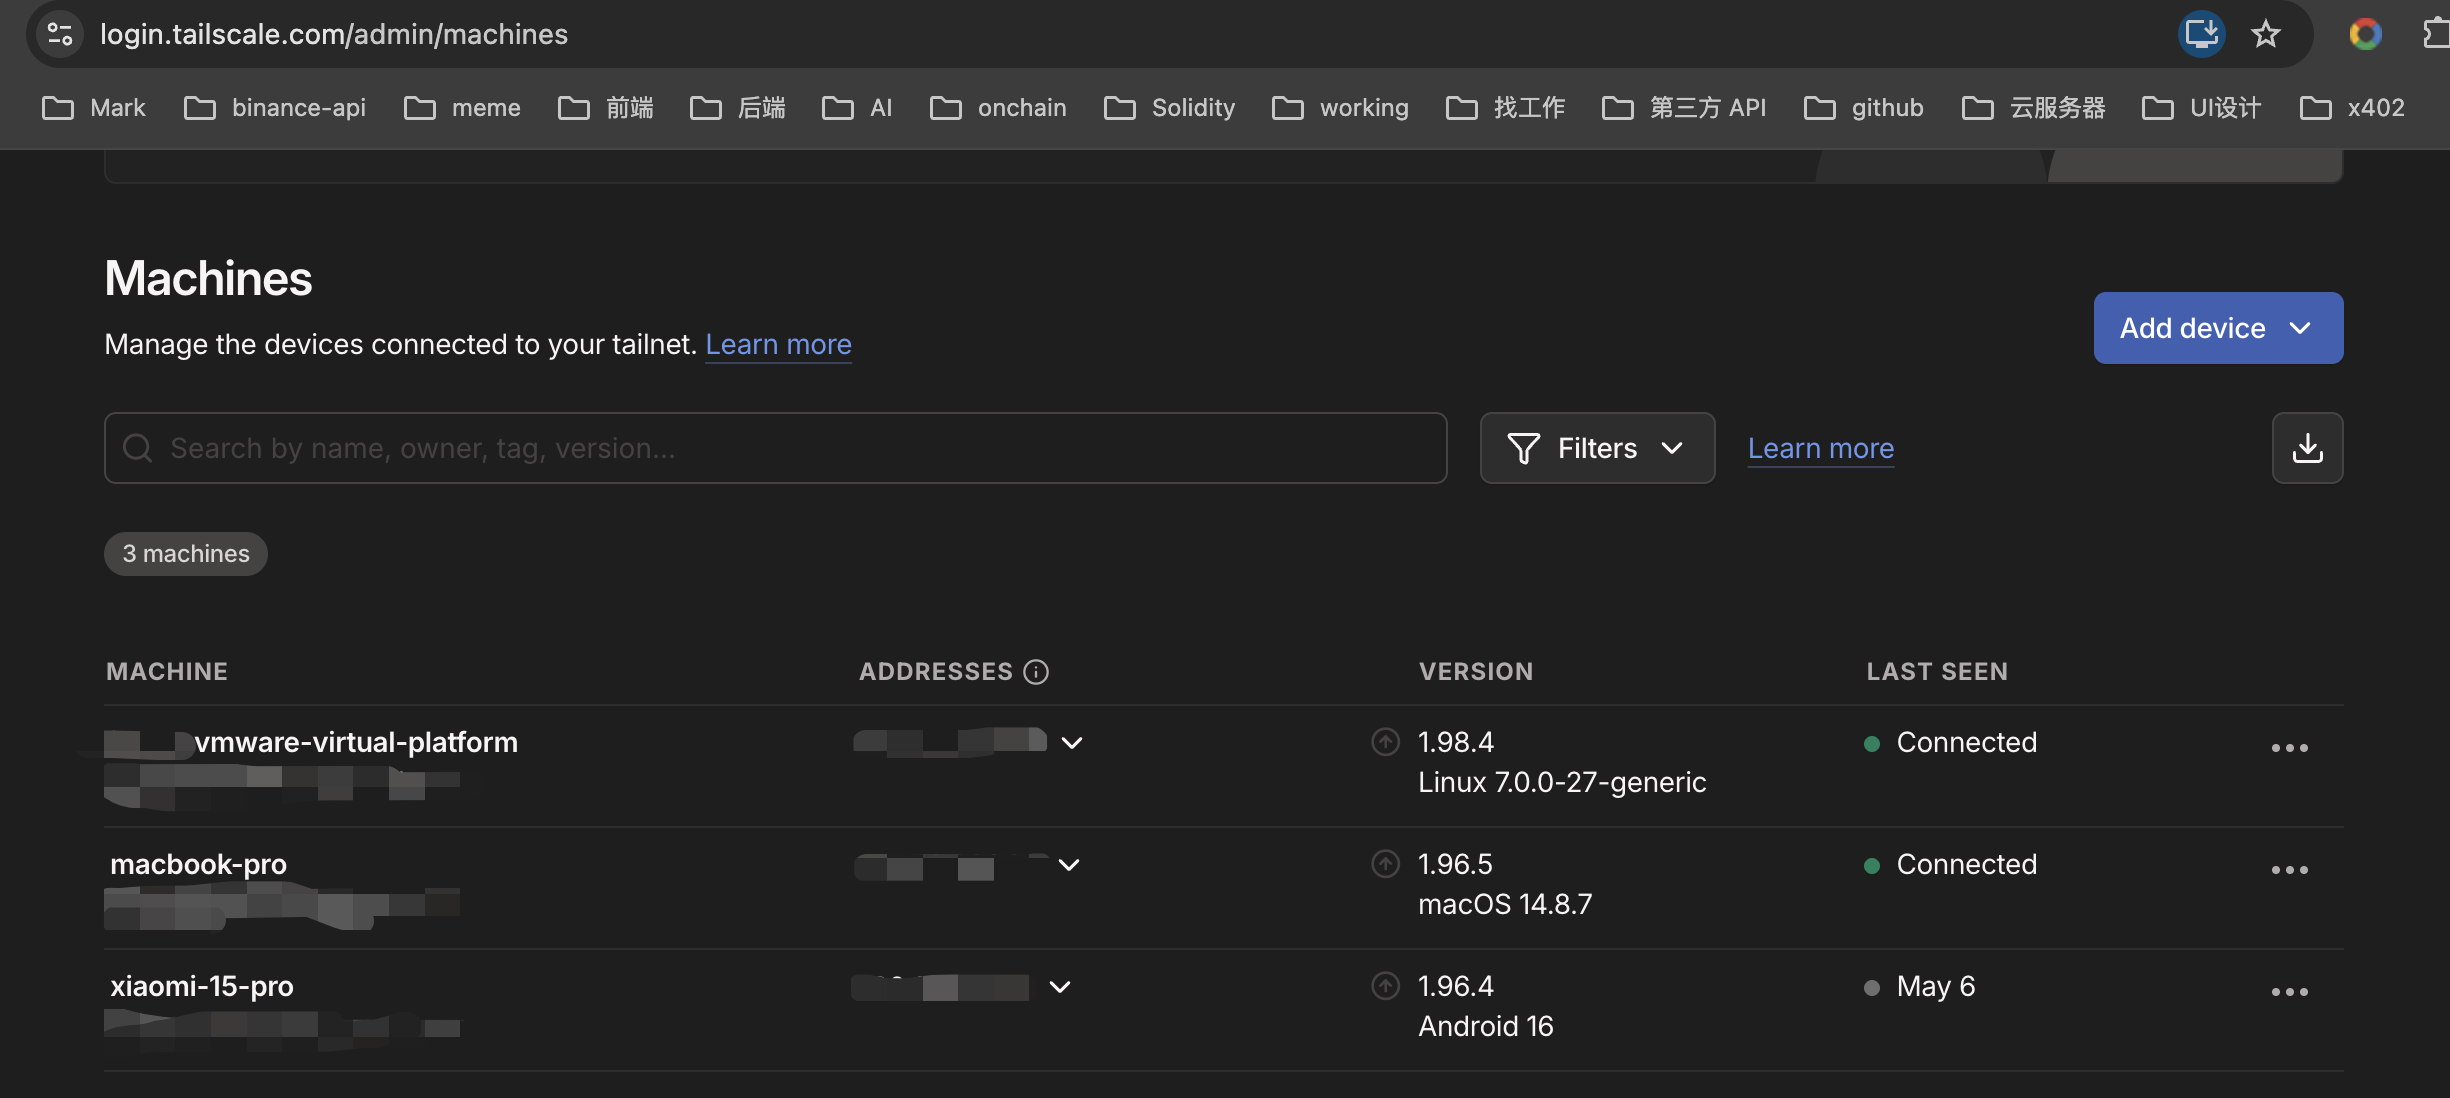
Task: Open the x402 bookmarks folder
Action: point(2352,107)
